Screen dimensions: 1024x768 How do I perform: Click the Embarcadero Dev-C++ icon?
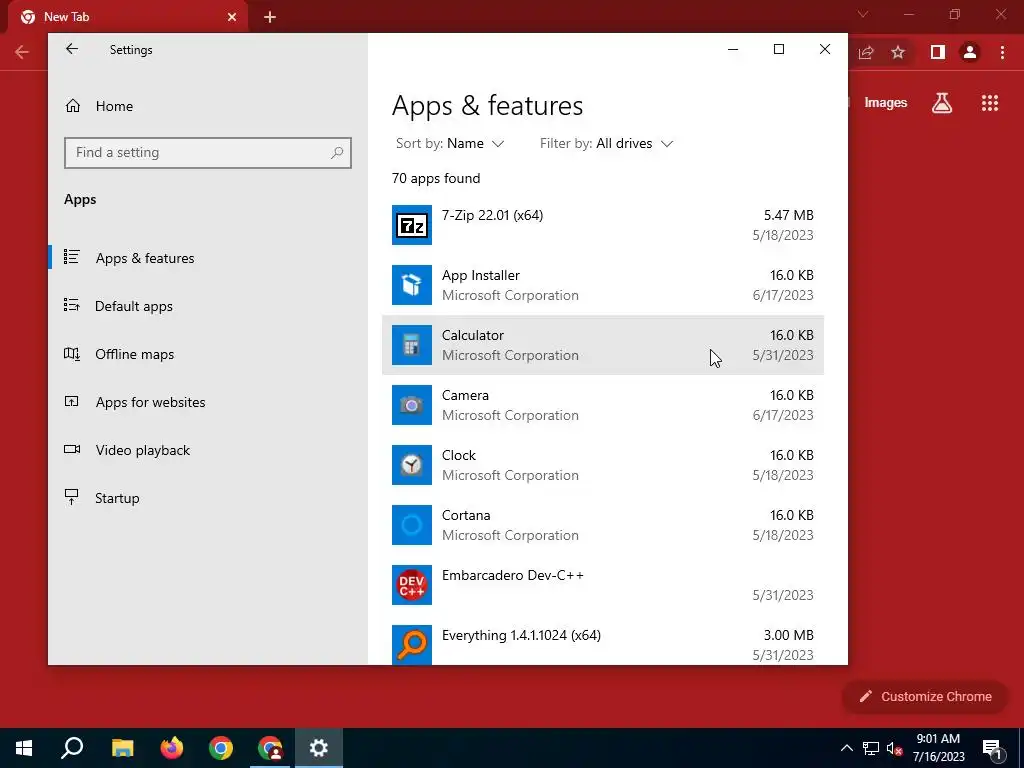[411, 585]
